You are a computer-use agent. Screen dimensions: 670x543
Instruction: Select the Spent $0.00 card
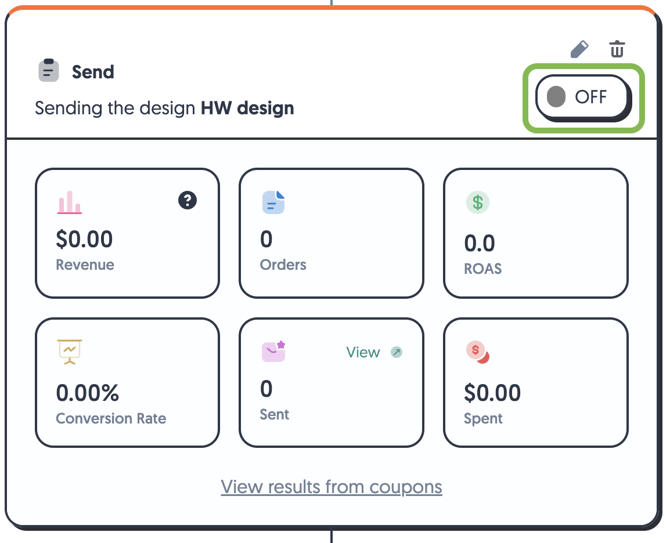(x=536, y=383)
